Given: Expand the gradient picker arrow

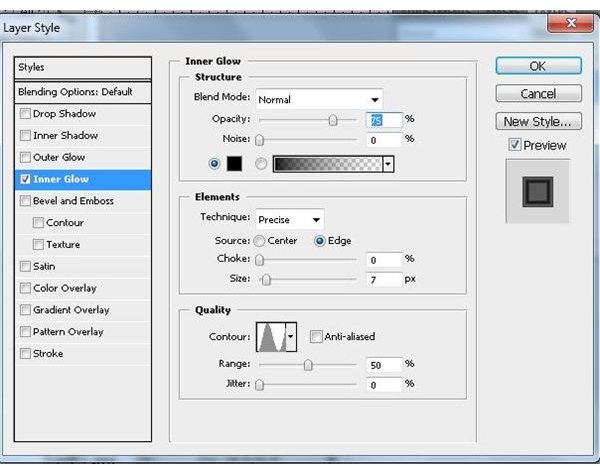Looking at the screenshot, I should (388, 164).
